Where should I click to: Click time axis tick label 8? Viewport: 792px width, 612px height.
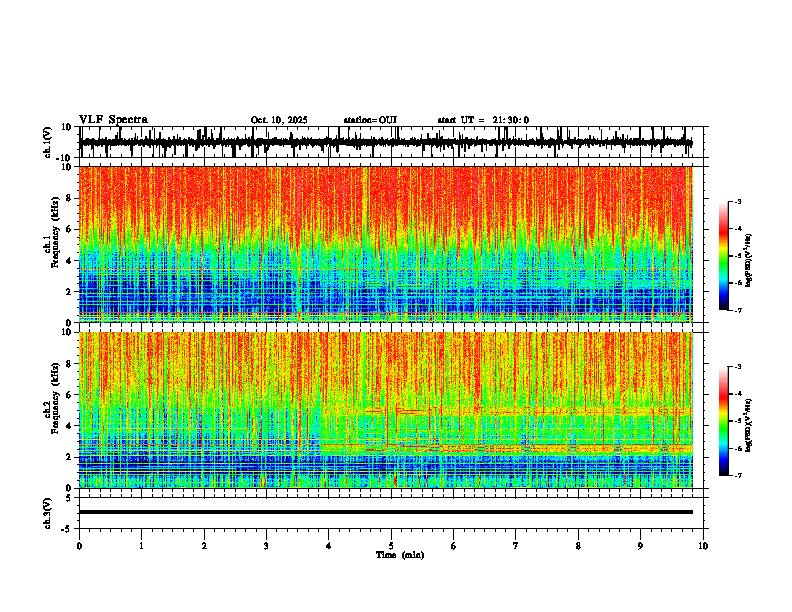click(578, 546)
